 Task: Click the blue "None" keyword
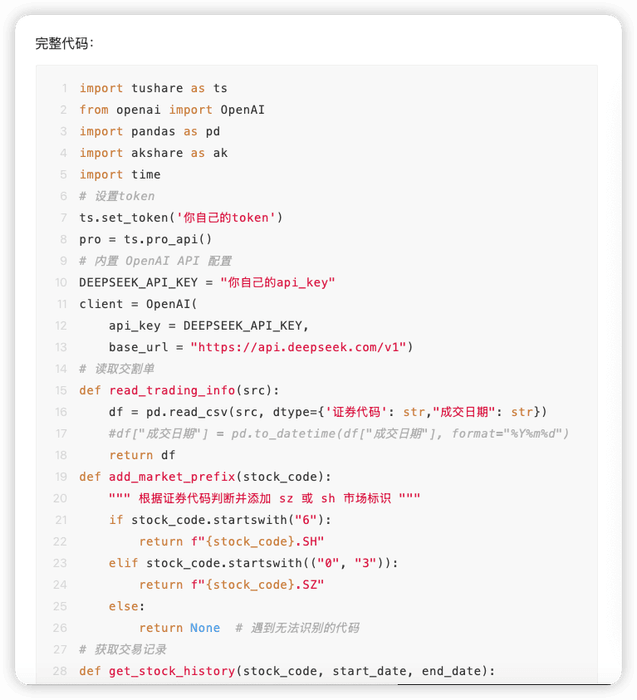[x=204, y=627]
